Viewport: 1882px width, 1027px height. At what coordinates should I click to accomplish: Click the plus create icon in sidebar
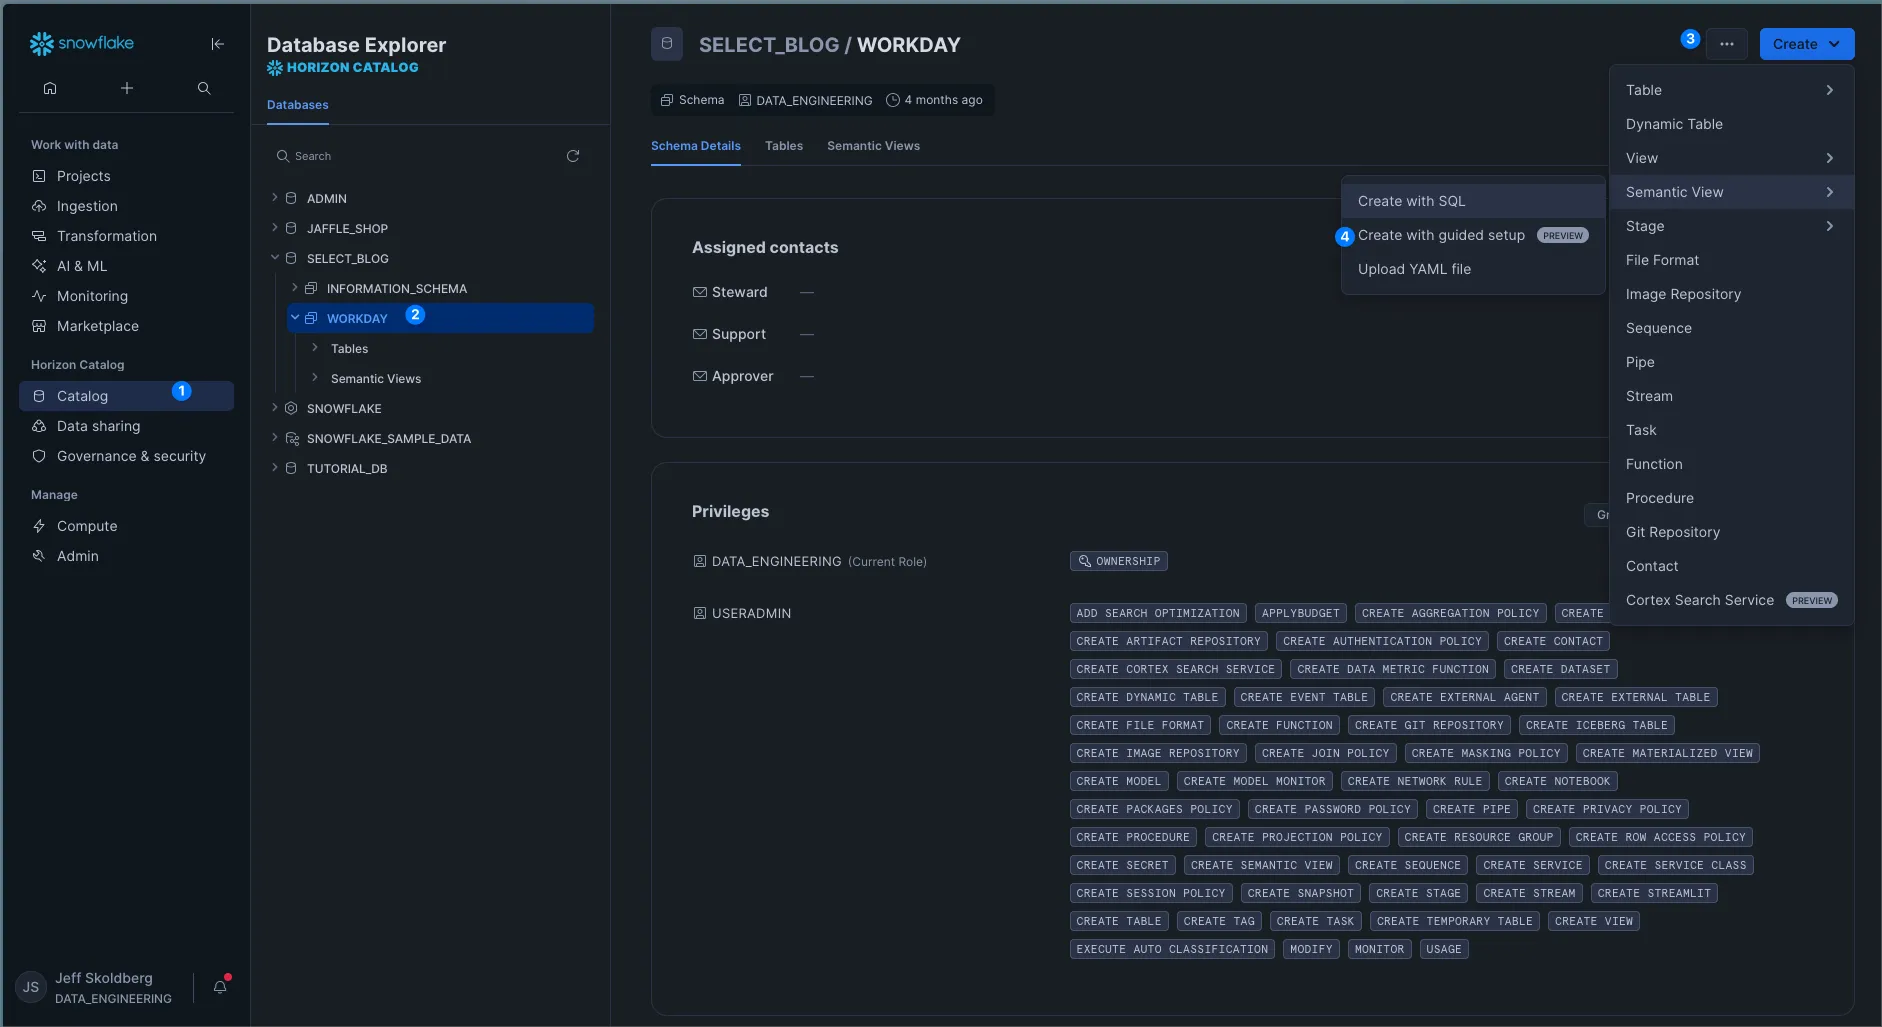[x=127, y=88]
